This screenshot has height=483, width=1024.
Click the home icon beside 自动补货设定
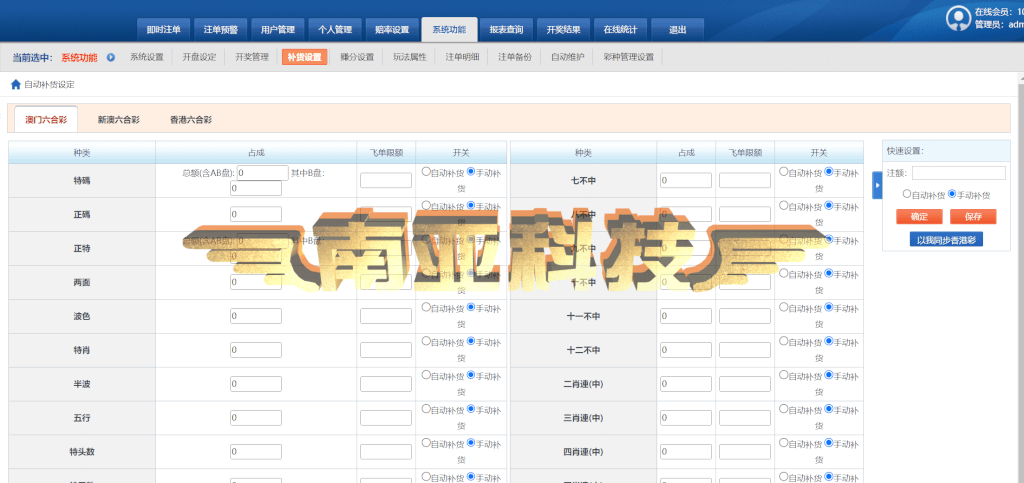(16, 84)
